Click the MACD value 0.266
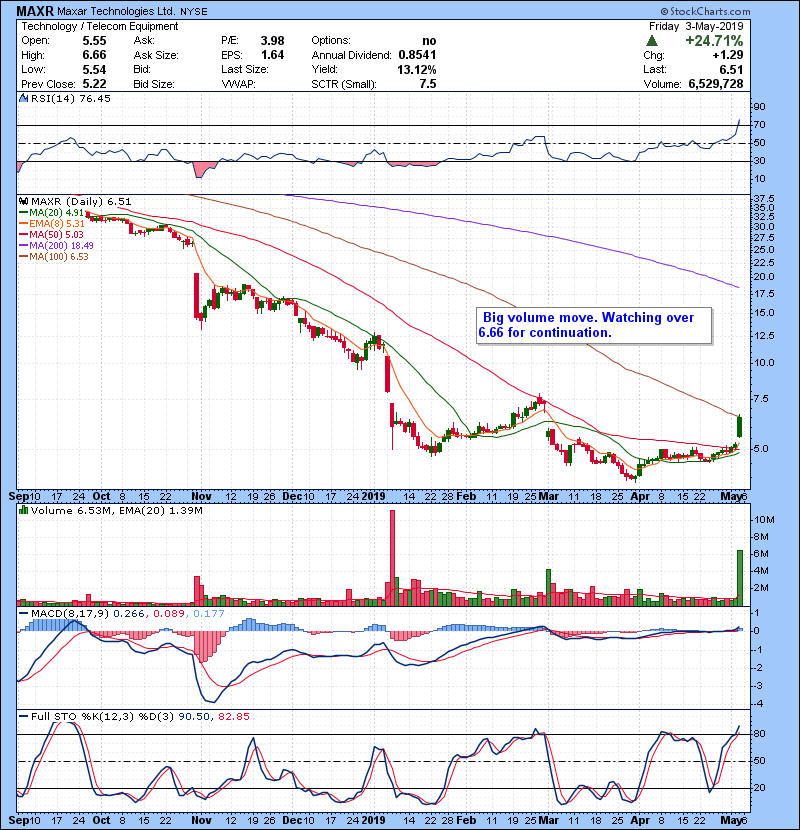This screenshot has width=800, height=830. pyautogui.click(x=129, y=614)
